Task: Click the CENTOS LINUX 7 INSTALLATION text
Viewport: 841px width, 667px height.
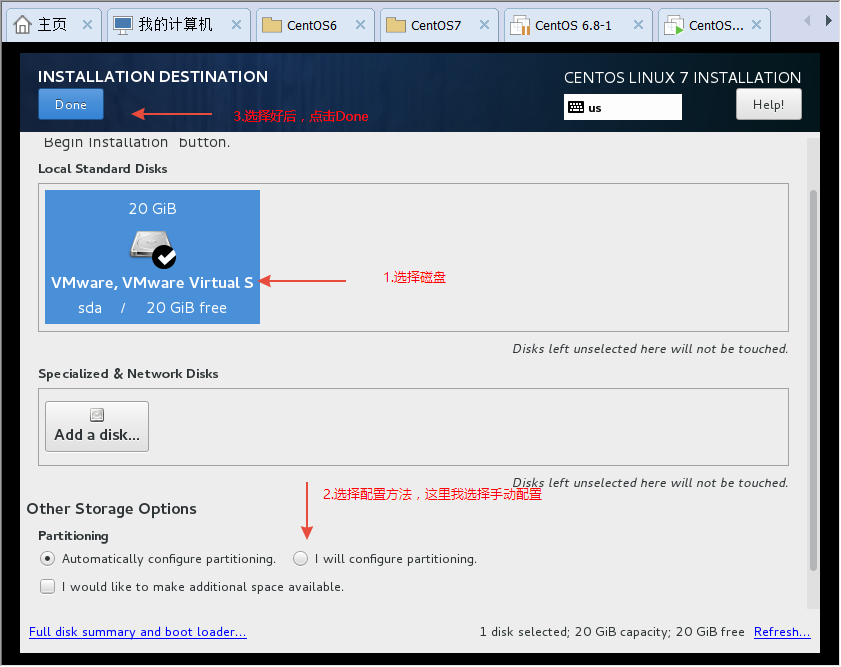Action: coord(682,78)
